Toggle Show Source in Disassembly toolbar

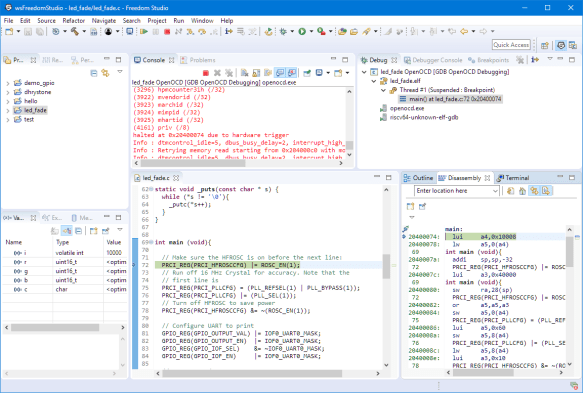pyautogui.click(x=545, y=191)
